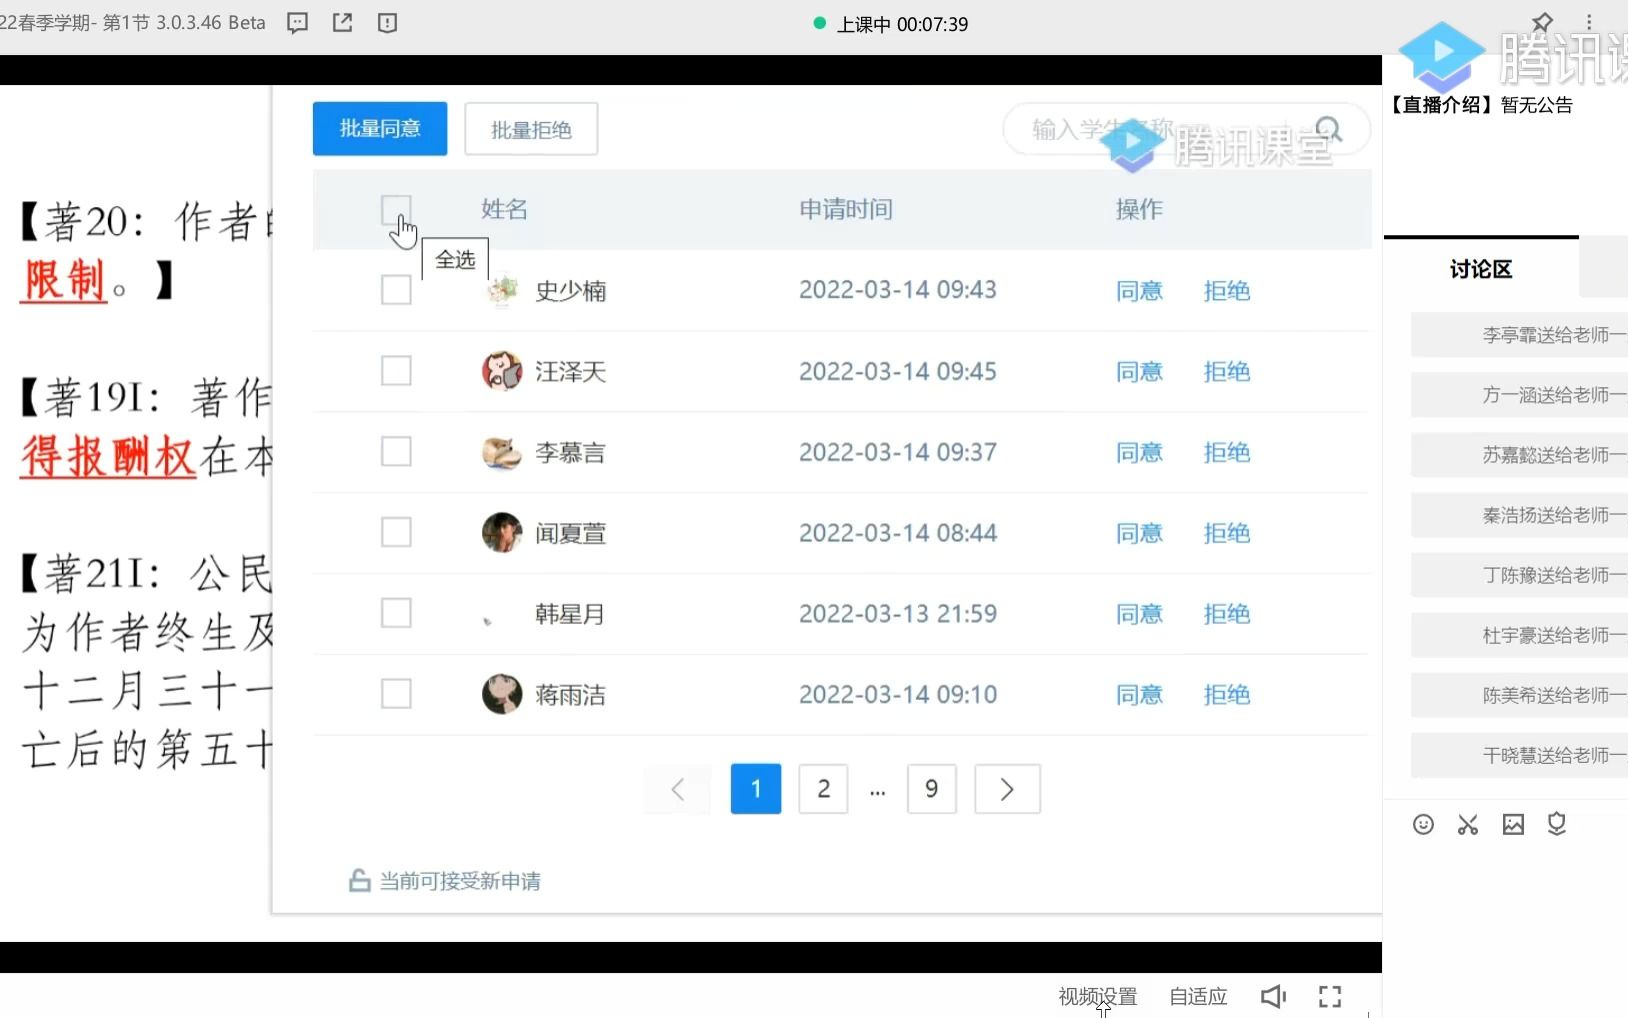The height and width of the screenshot is (1018, 1628).
Task: Click the share/external link icon at the top
Action: pyautogui.click(x=342, y=22)
